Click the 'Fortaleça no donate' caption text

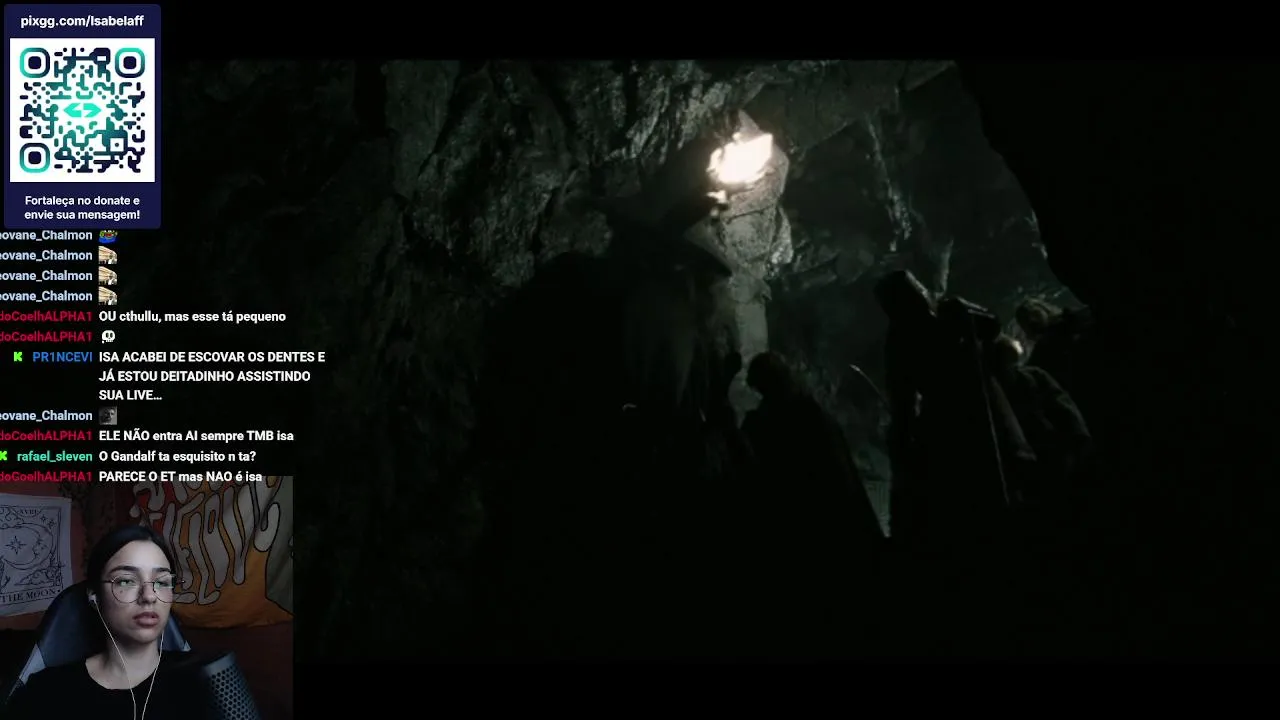tap(82, 207)
